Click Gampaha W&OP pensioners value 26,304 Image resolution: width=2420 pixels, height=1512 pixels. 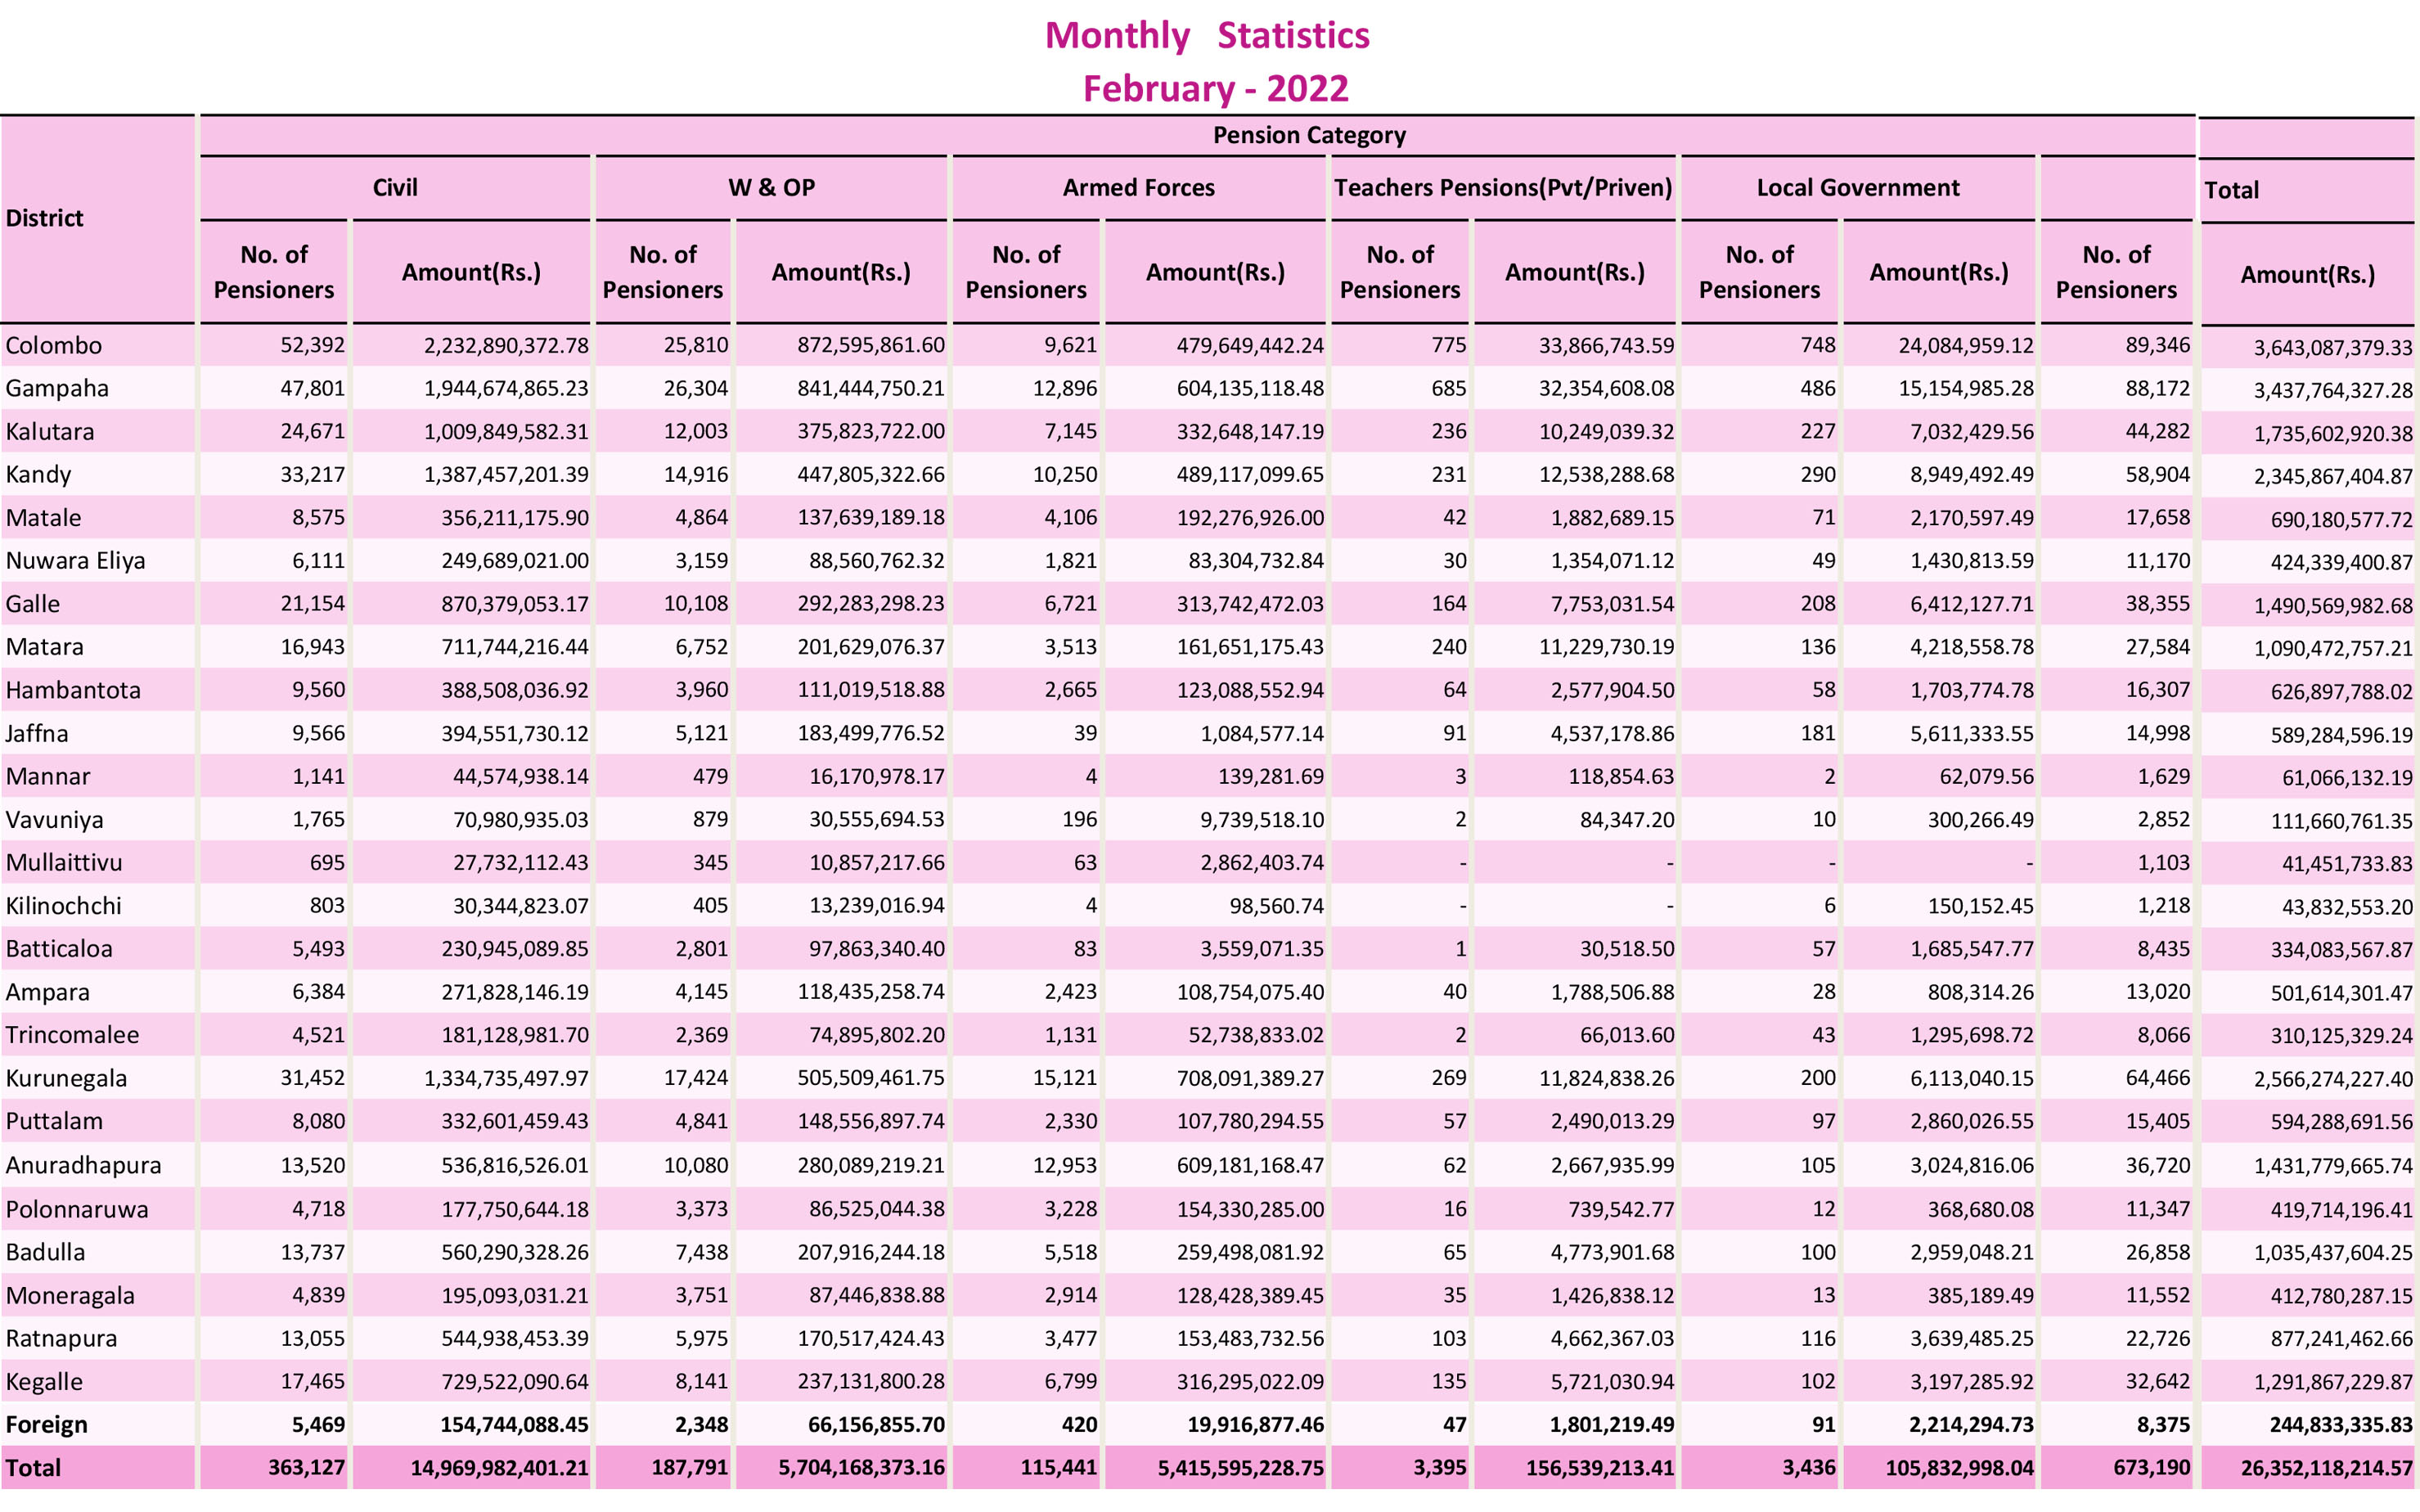(x=696, y=389)
